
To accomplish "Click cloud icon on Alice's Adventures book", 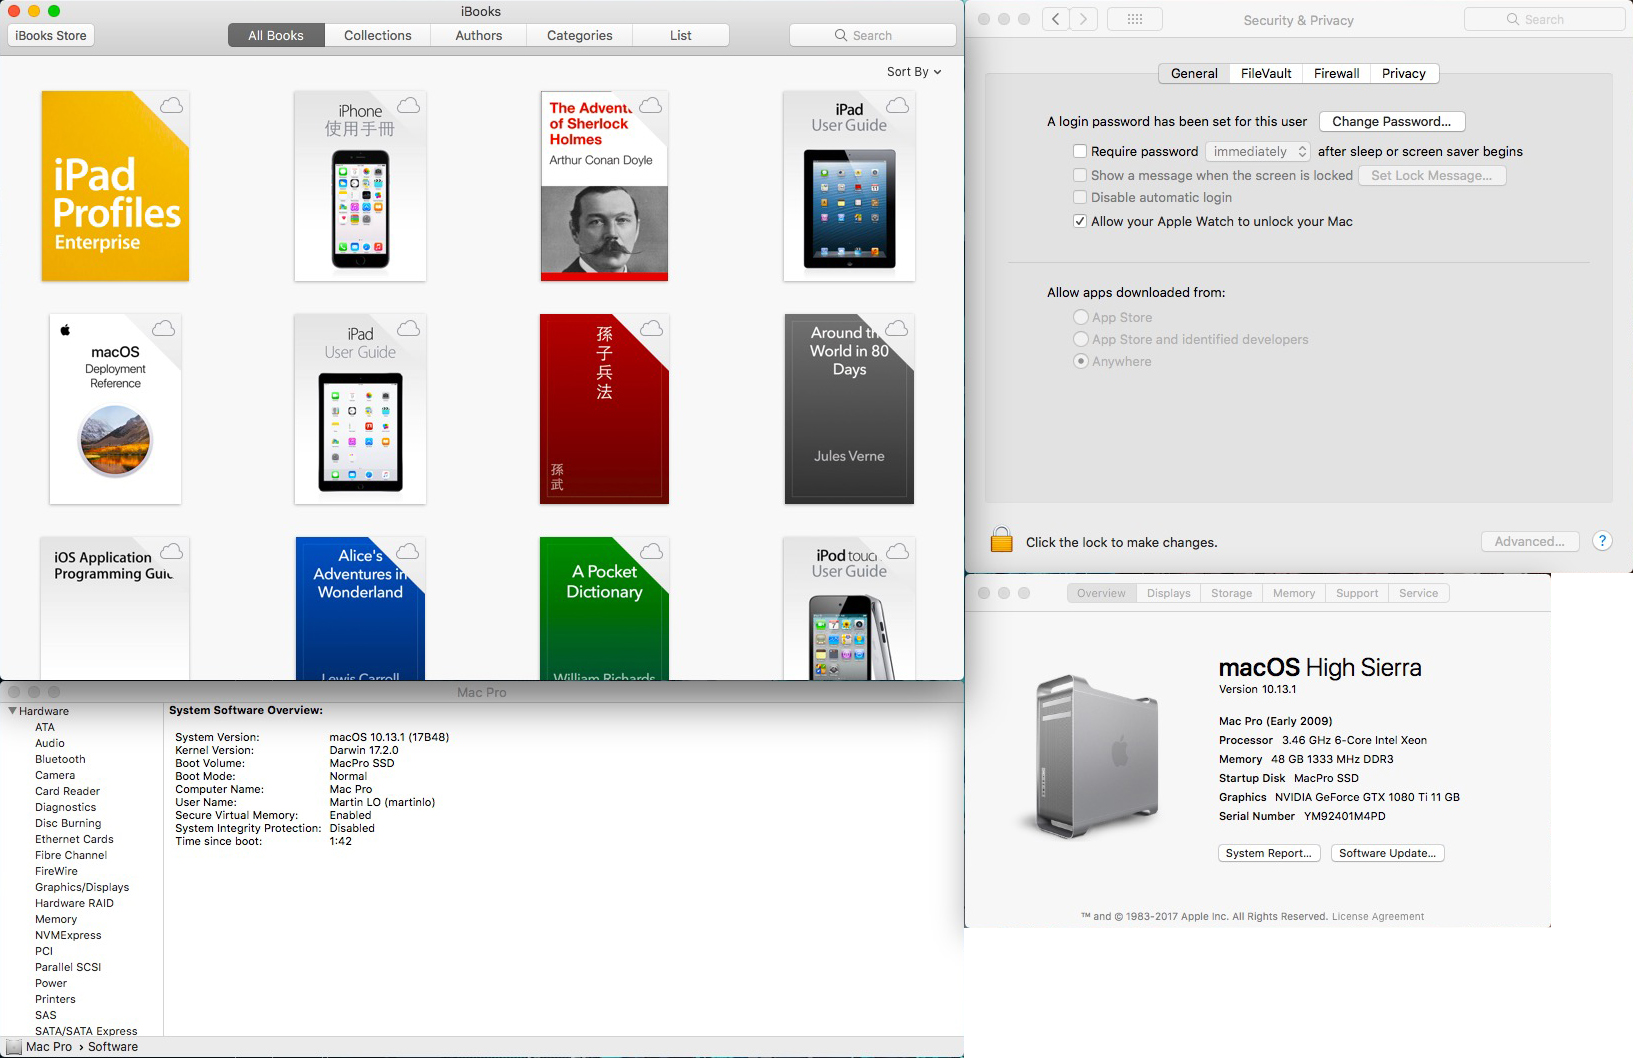I will pyautogui.click(x=408, y=551).
